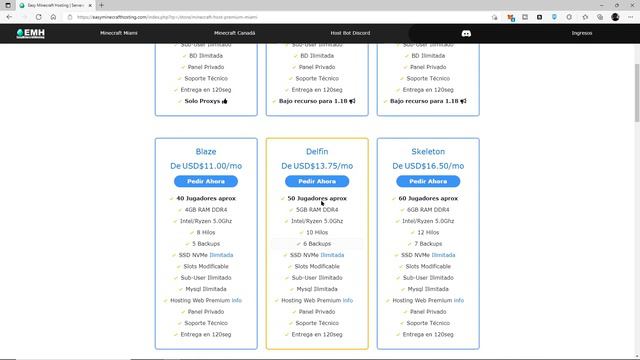Image resolution: width=640 pixels, height=360 pixels.
Task: Click the Ilimitada link in the Skeleton card
Action: pyautogui.click(x=443, y=255)
